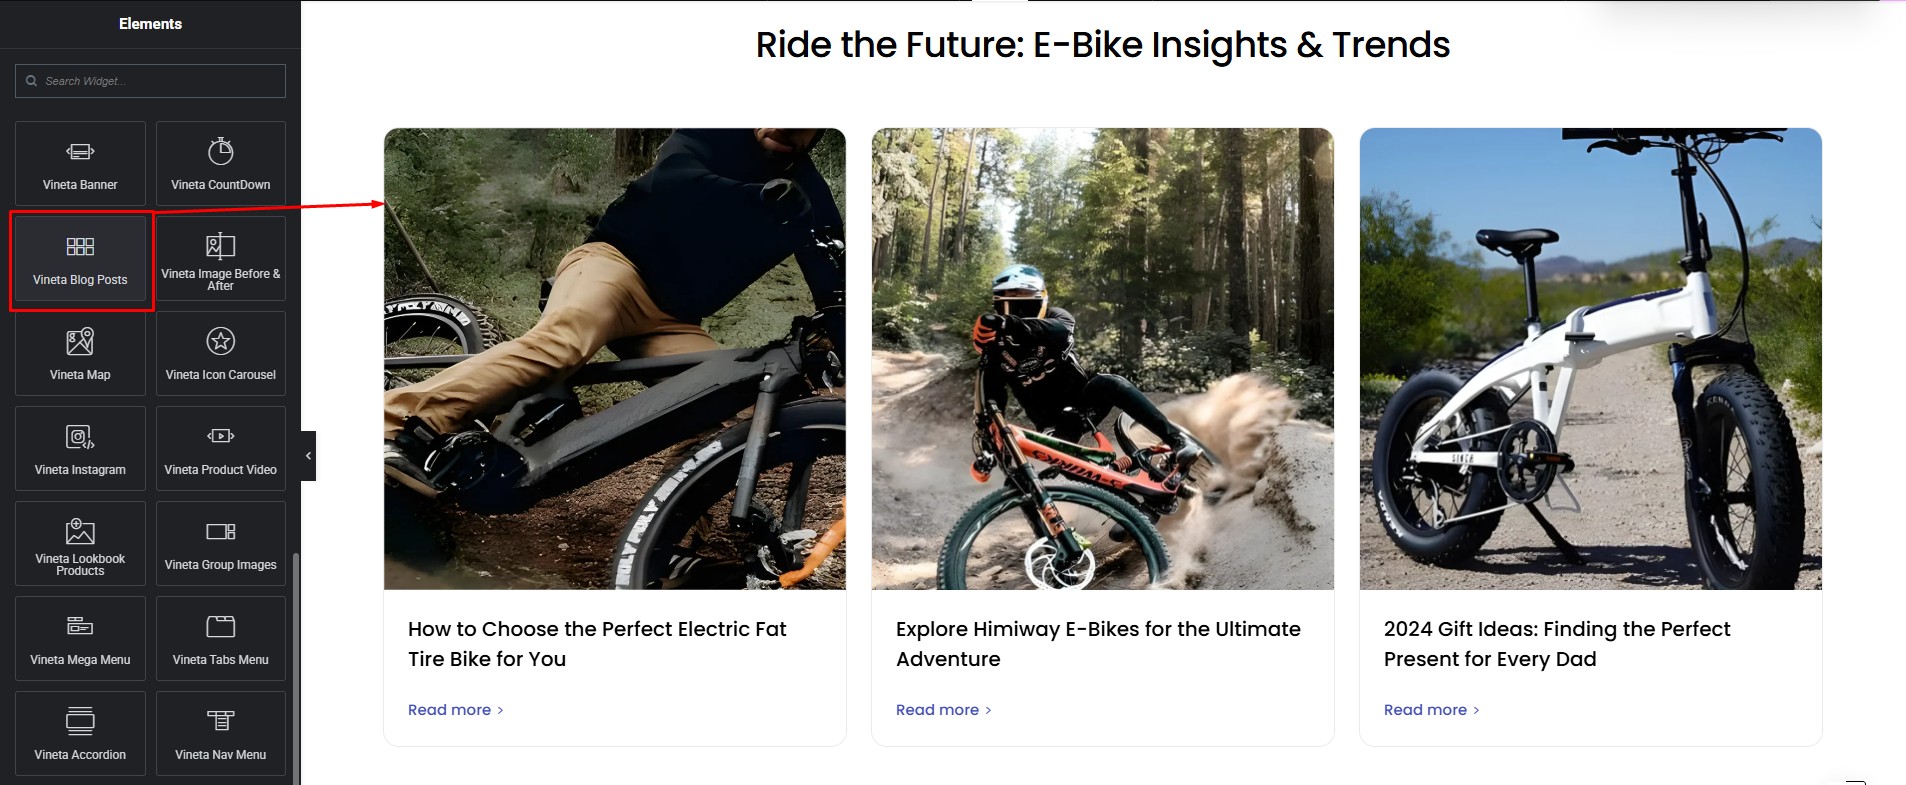The image size is (1906, 785).
Task: Choose the Vineta Icon Carousel widget
Action: click(x=220, y=354)
